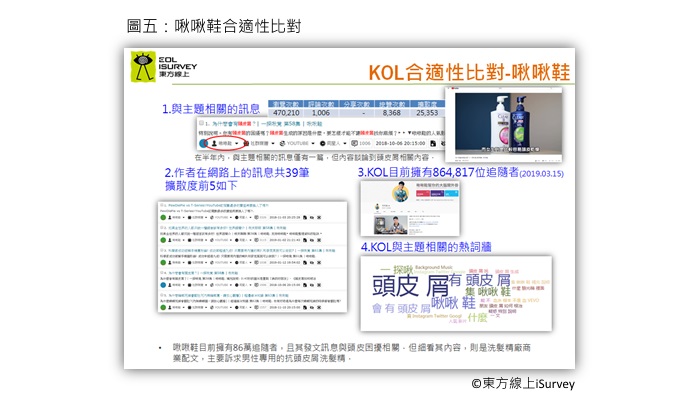The width and height of the screenshot is (700, 400).
Task: Open the PewDiePie vs T-Series post title link
Action: pos(218,205)
